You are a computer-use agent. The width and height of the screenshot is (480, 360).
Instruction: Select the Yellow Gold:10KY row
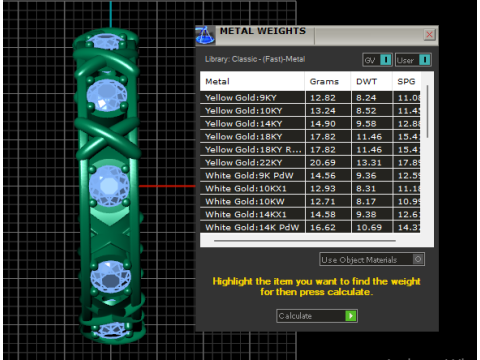pos(310,111)
